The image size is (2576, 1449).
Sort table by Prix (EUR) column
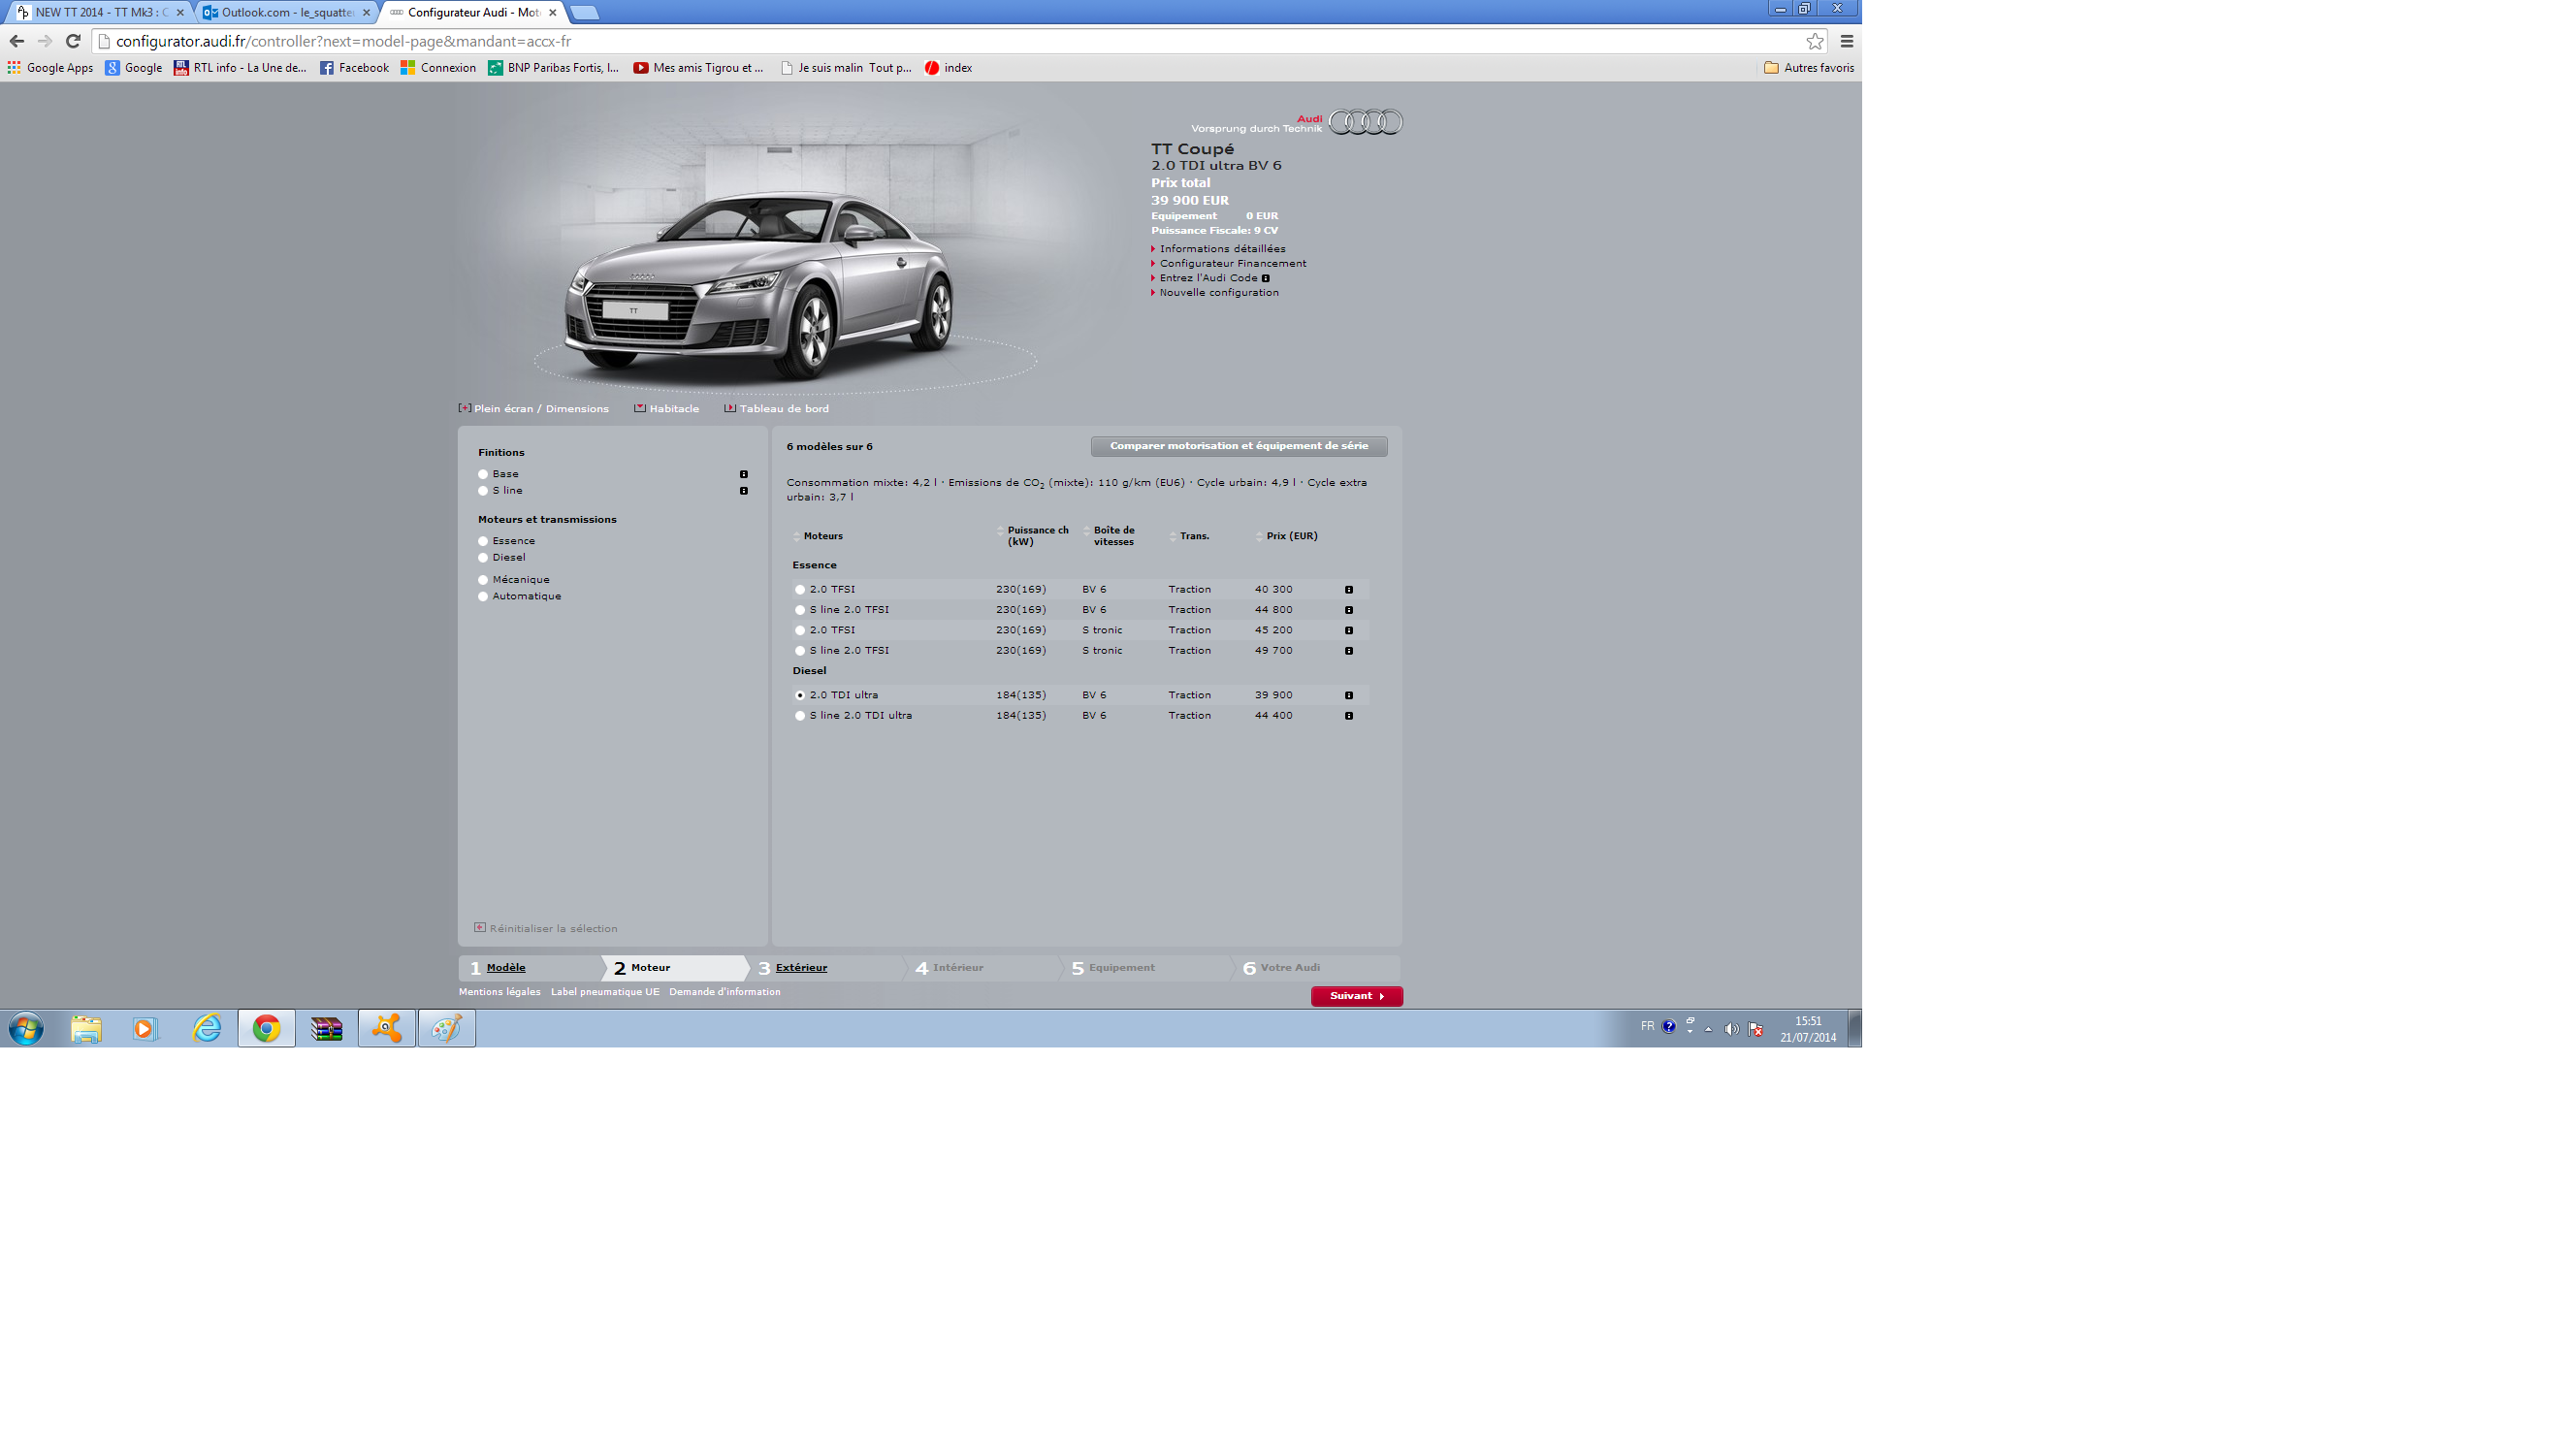coord(1290,536)
